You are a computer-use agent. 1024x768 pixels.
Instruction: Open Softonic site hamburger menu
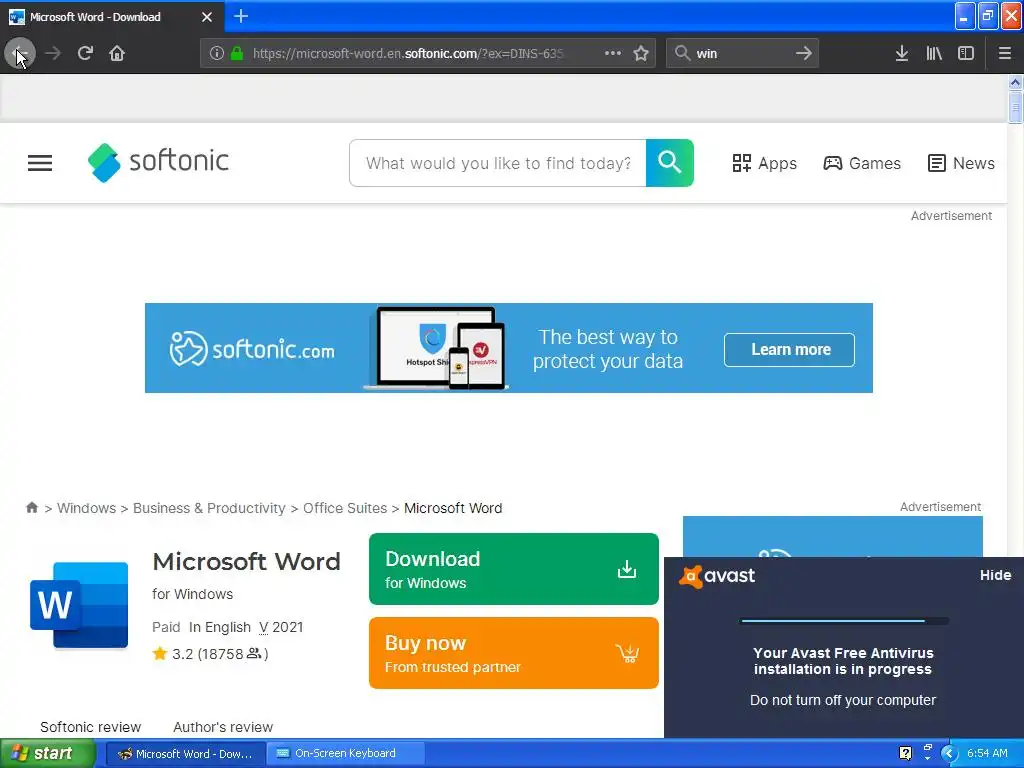tap(40, 163)
